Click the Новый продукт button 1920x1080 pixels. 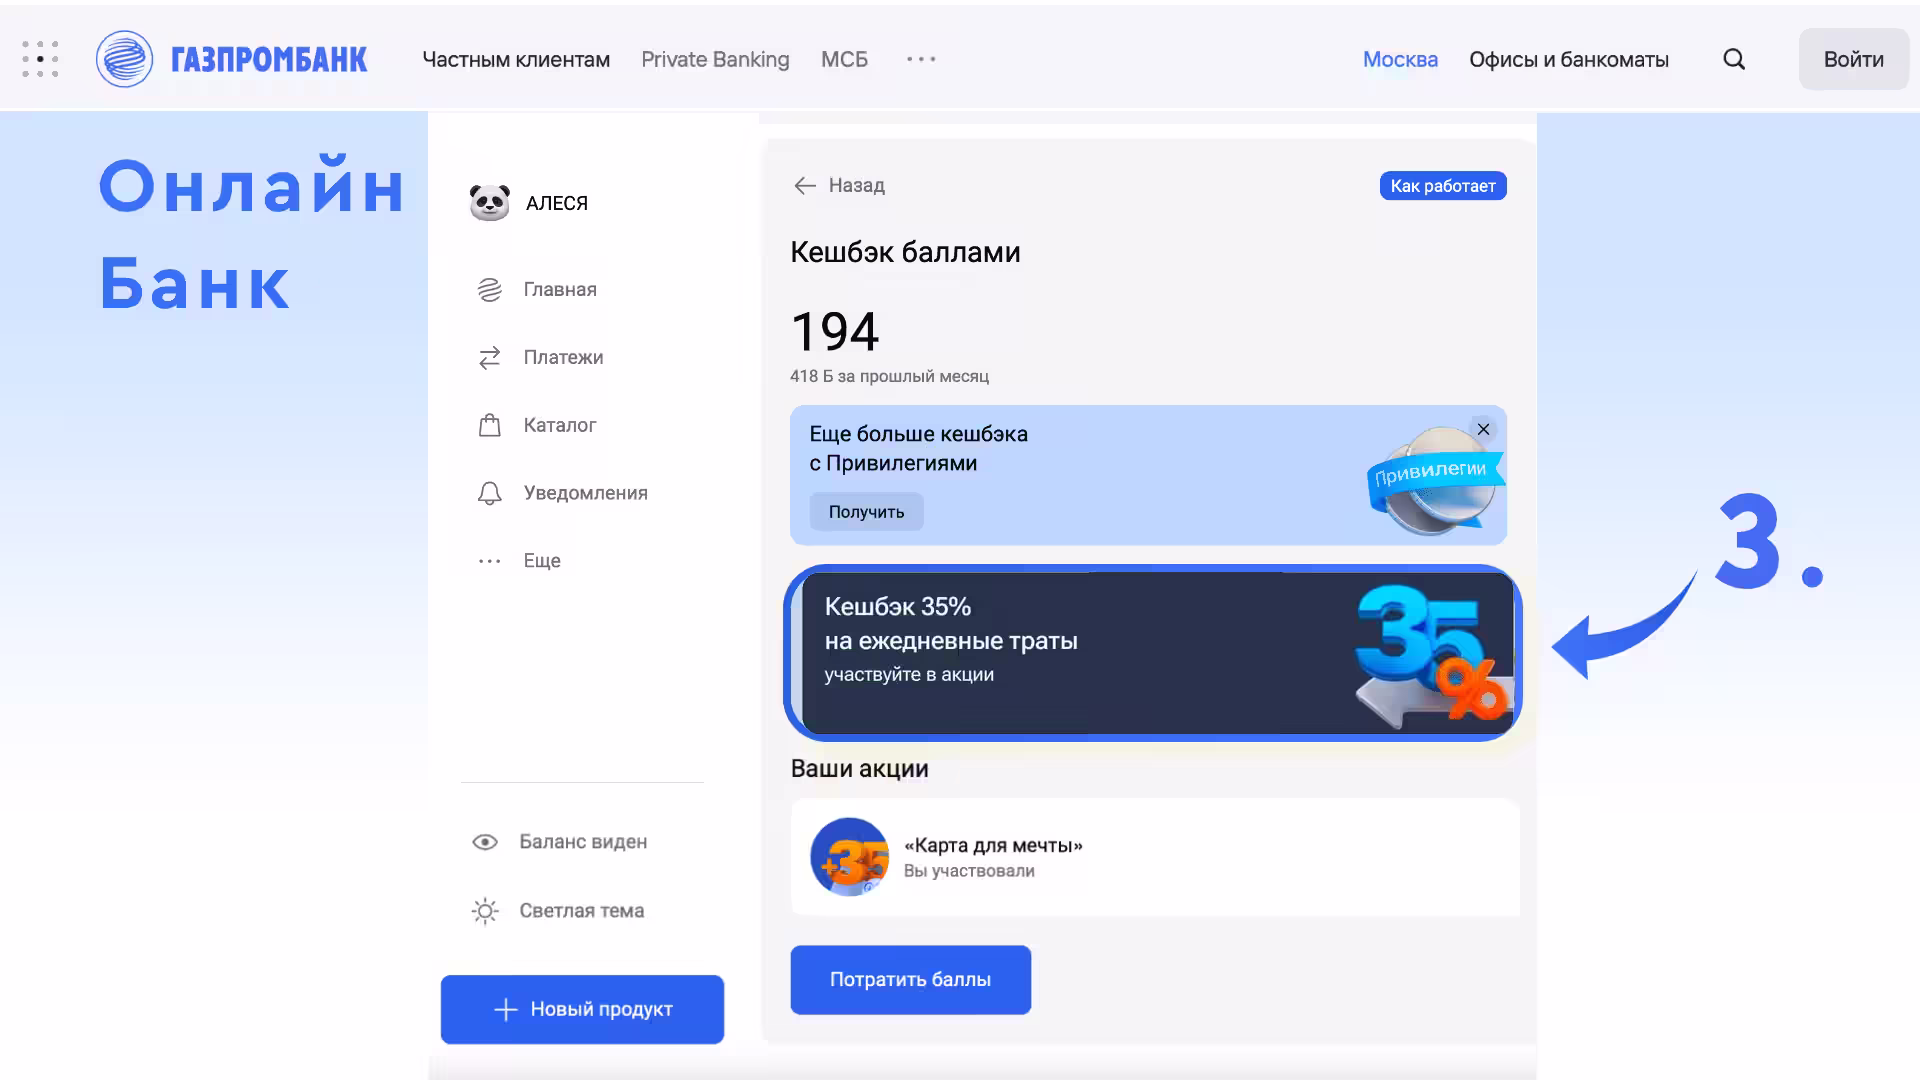point(582,1010)
